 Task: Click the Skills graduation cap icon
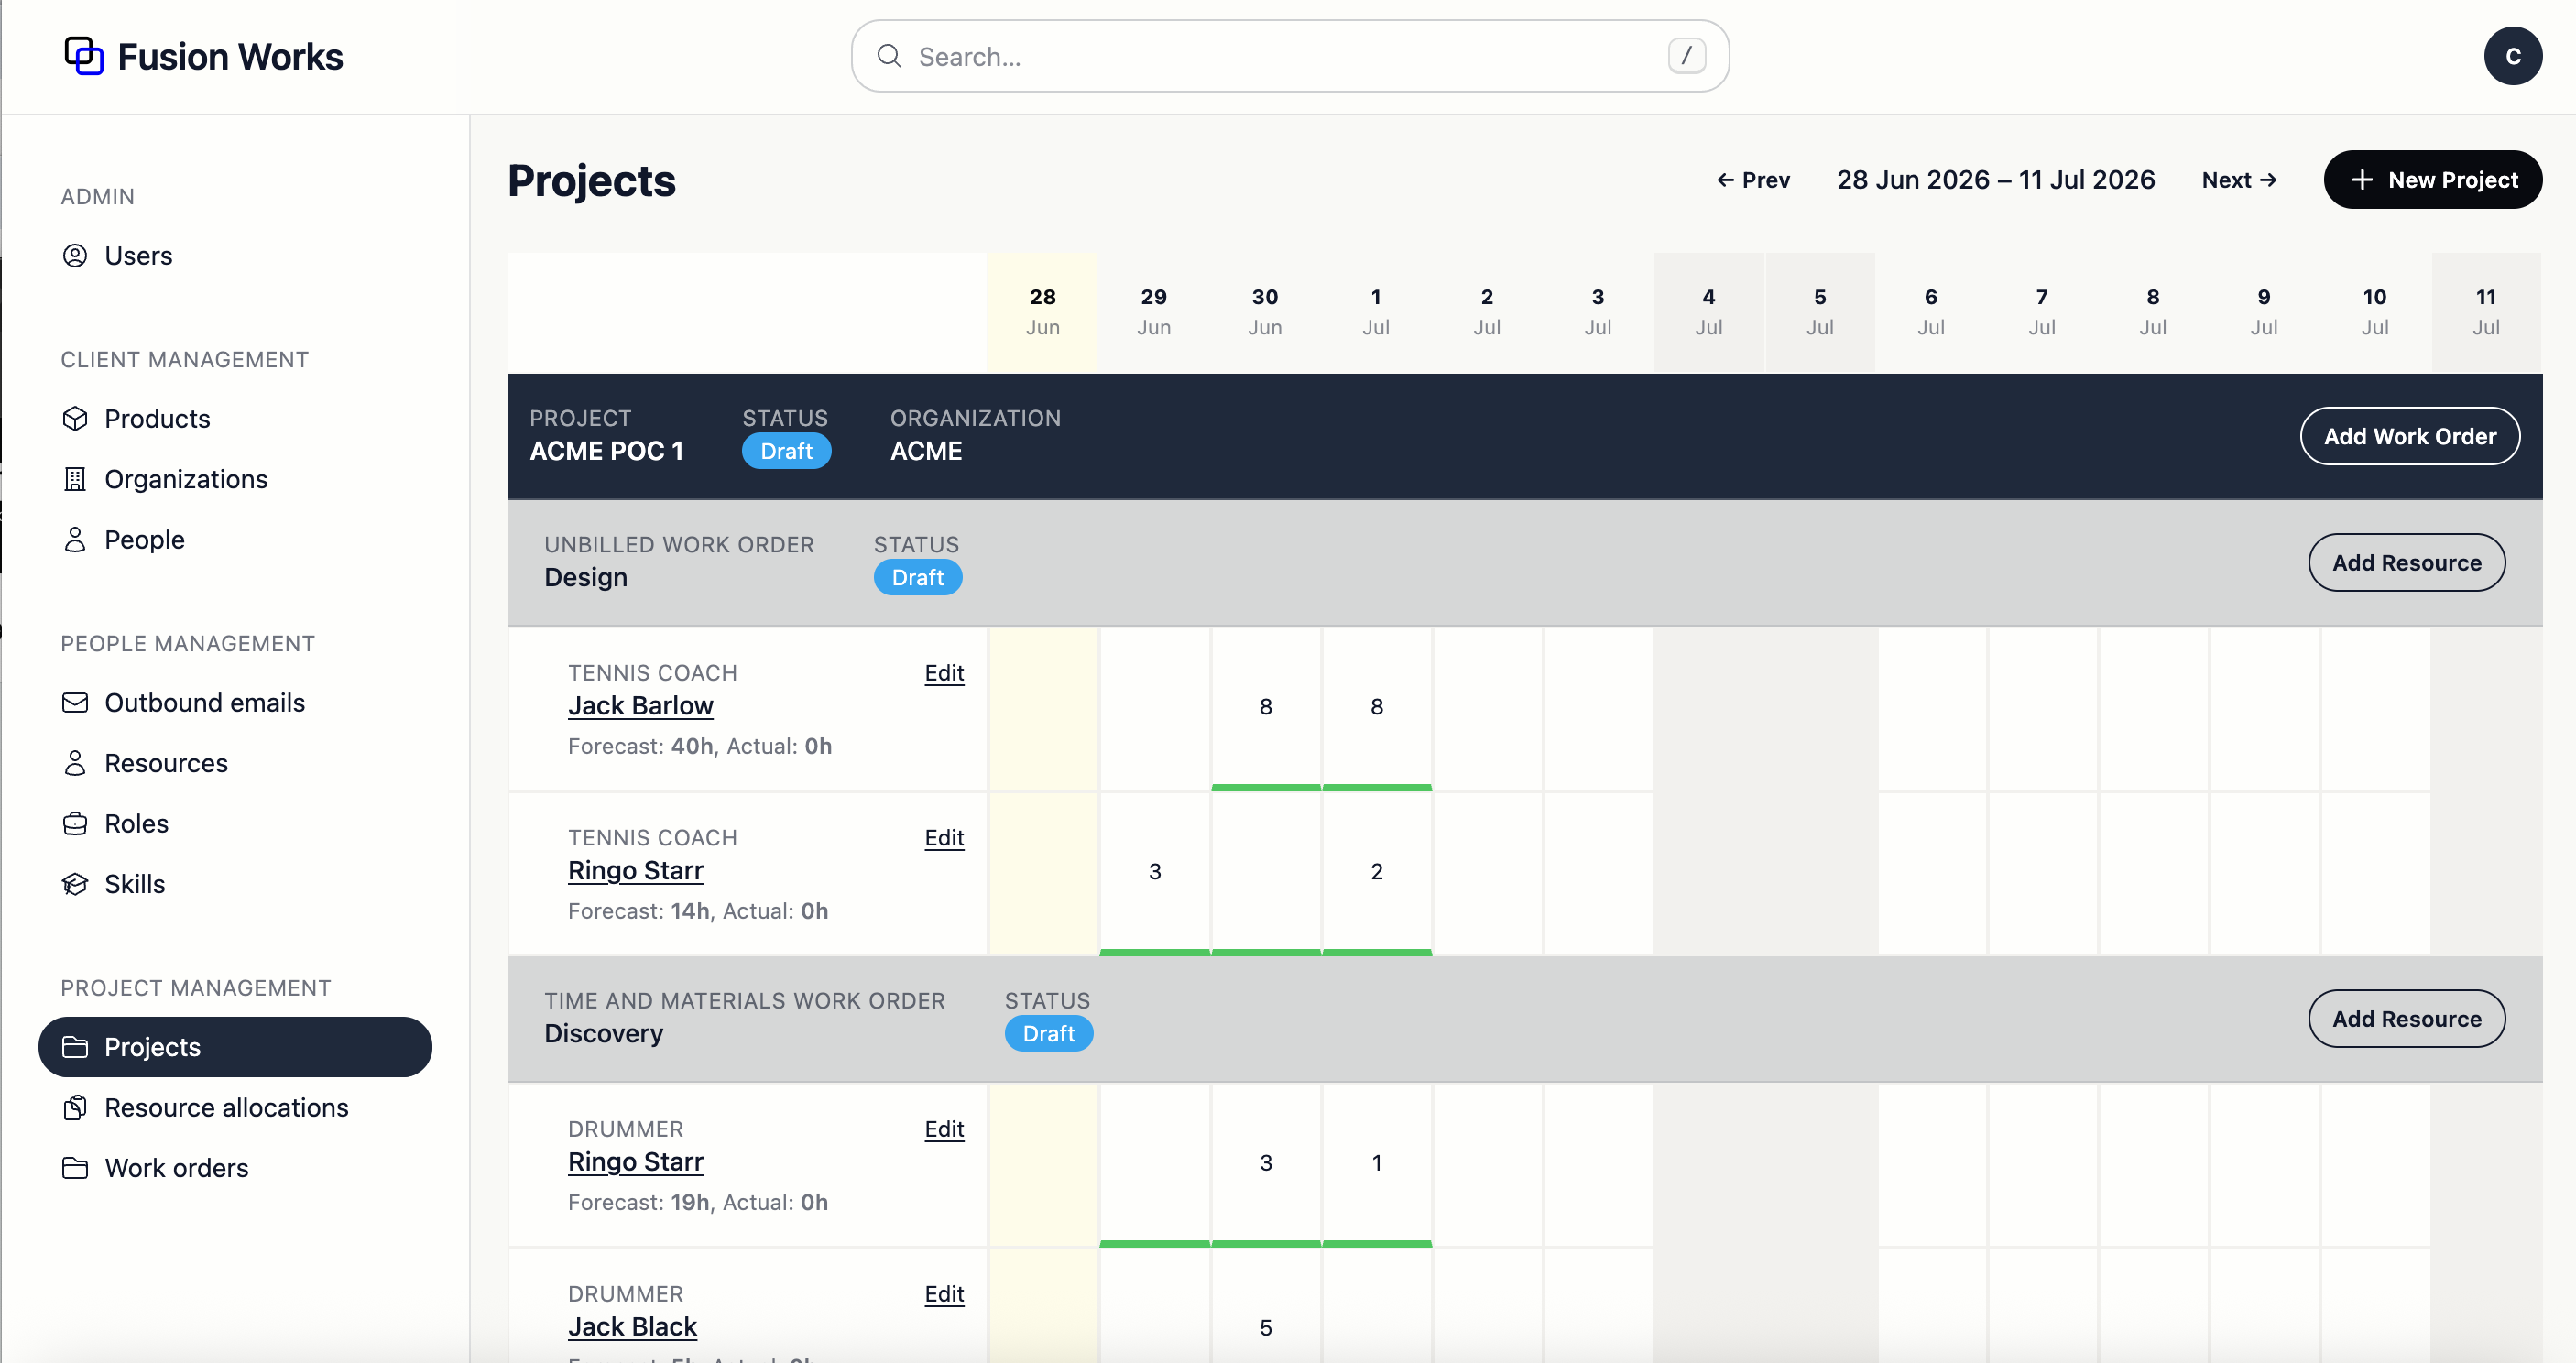[75, 884]
